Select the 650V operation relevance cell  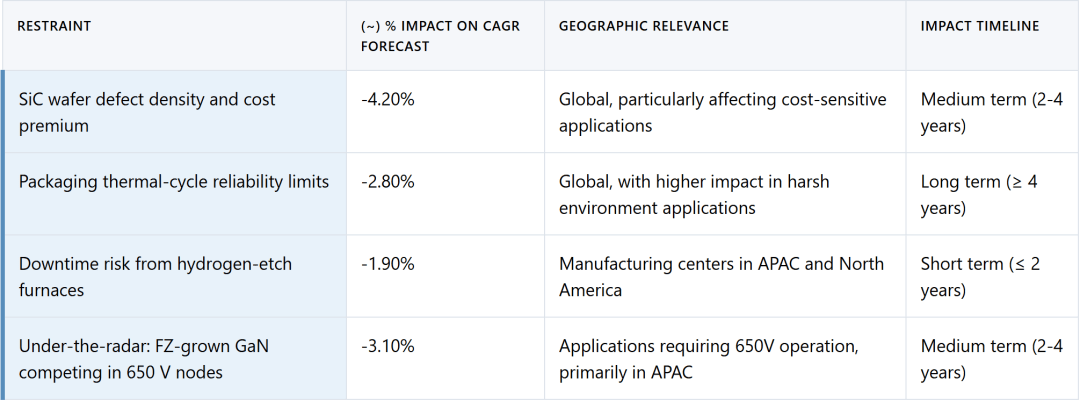pos(709,359)
